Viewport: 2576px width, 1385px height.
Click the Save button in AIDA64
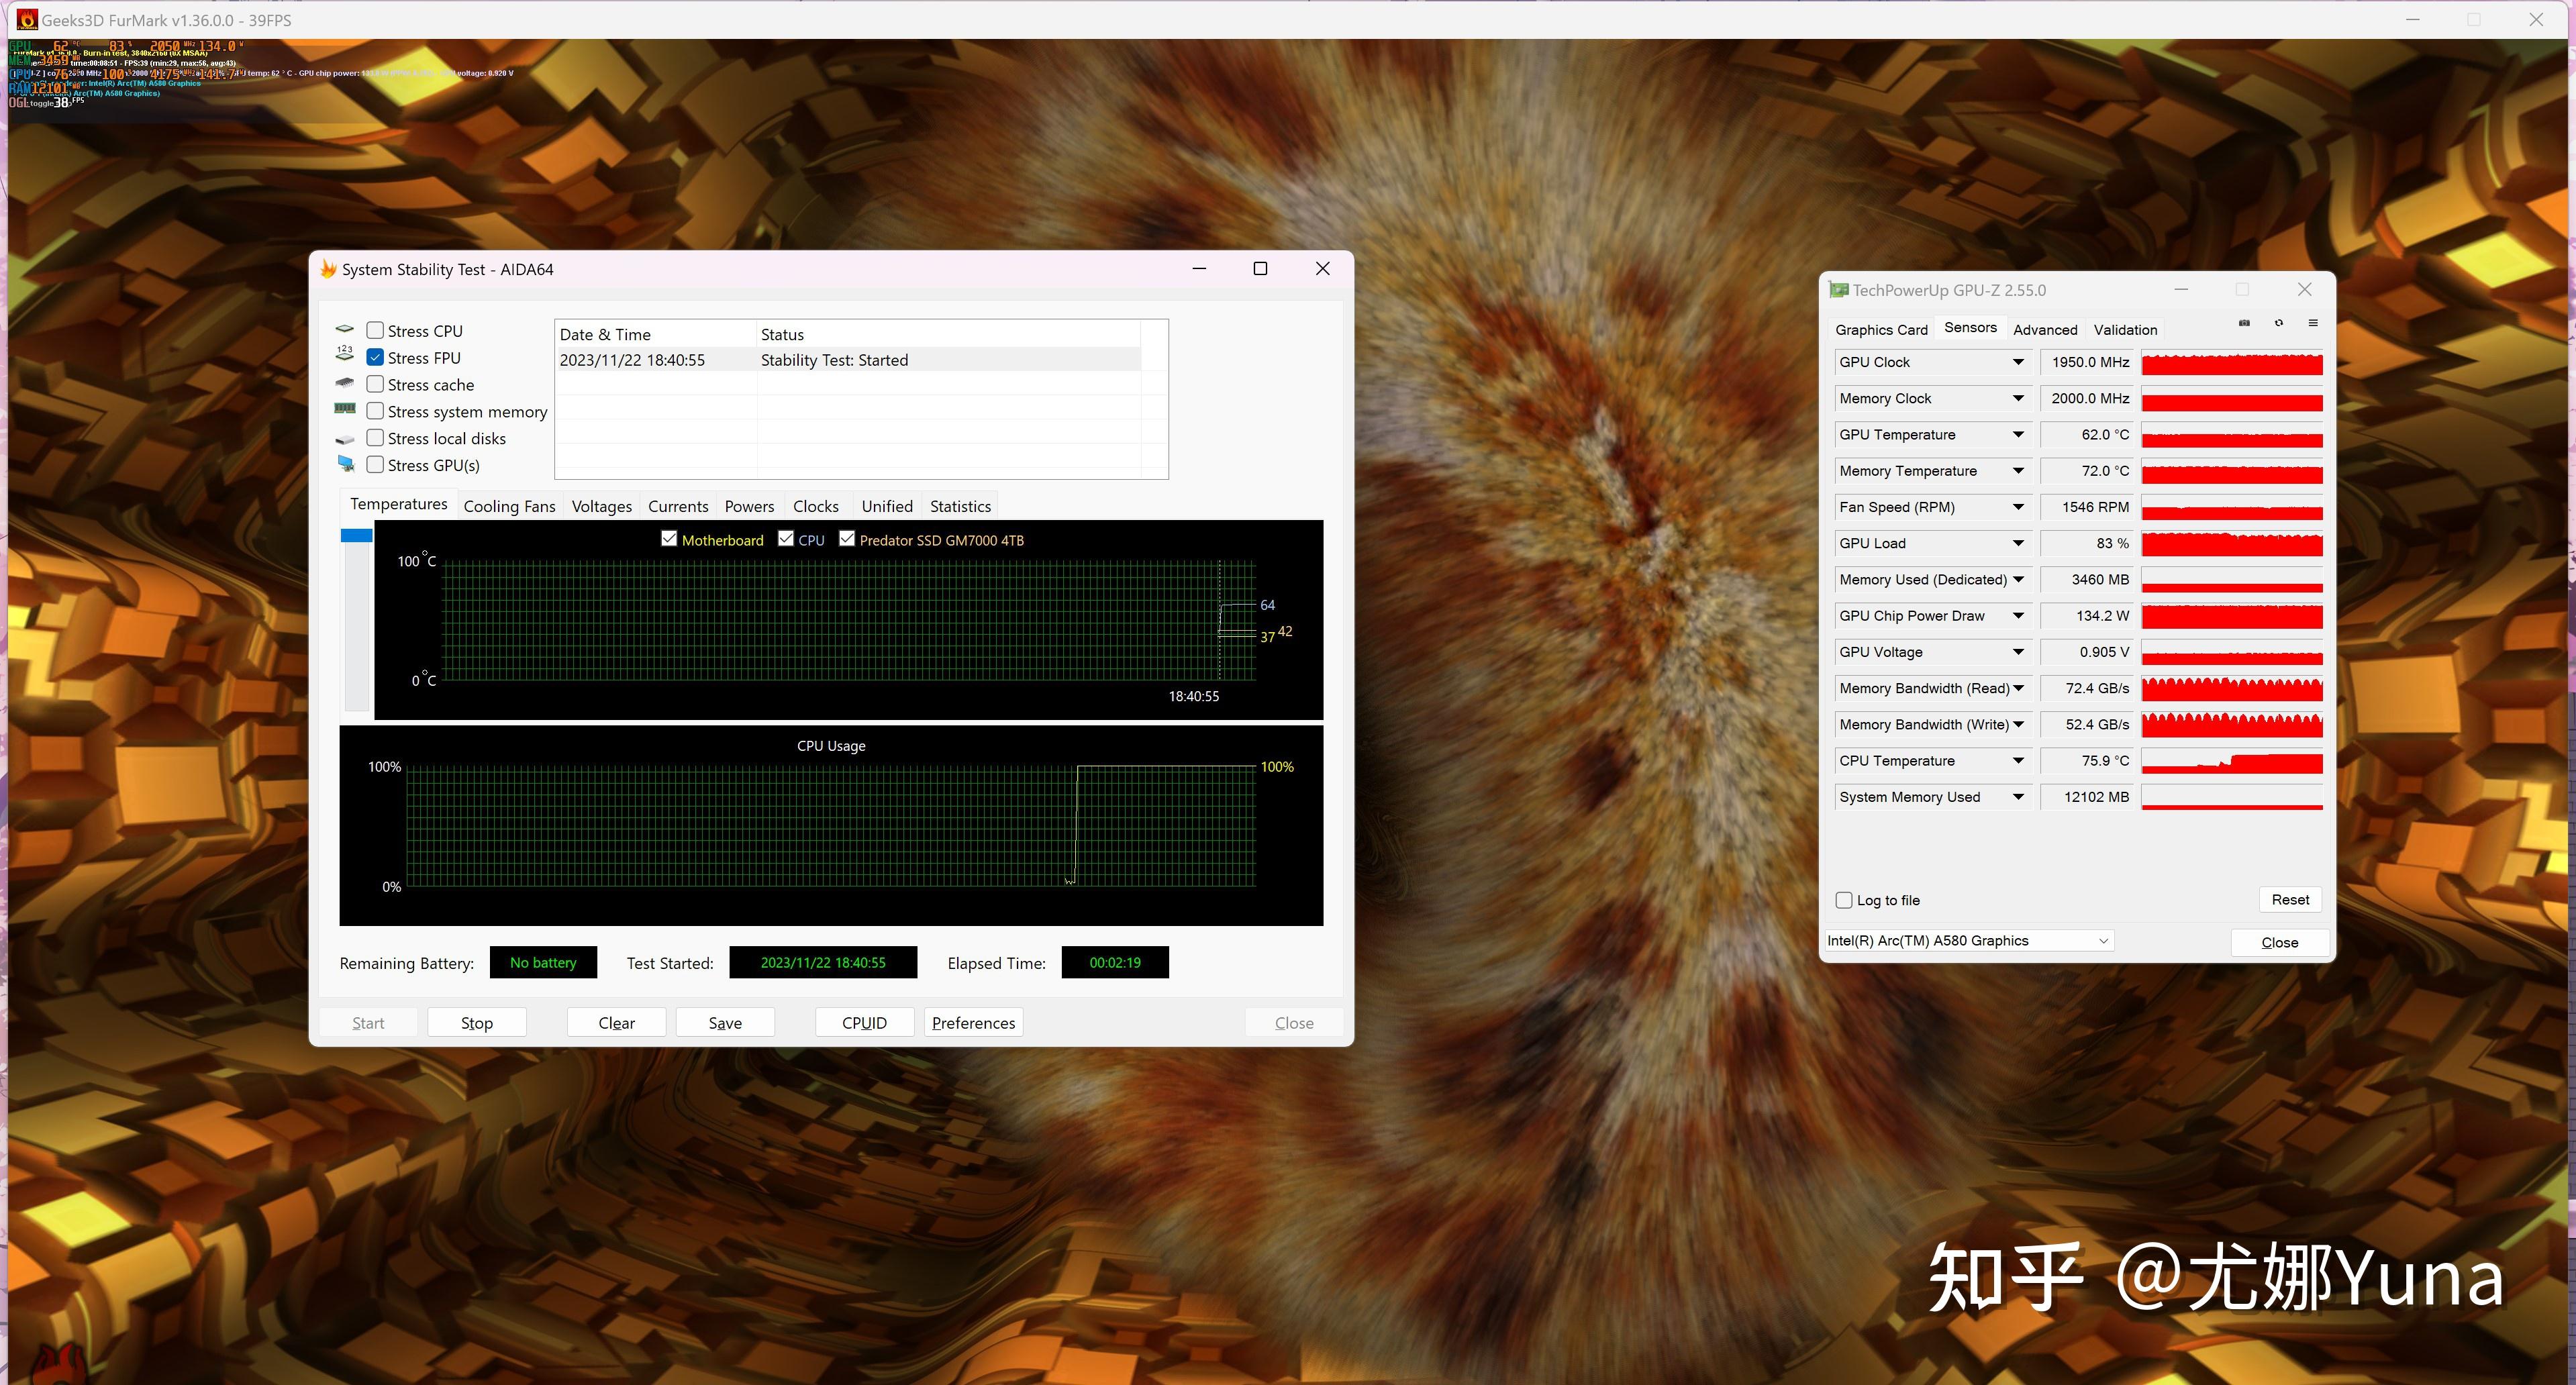pos(724,1022)
